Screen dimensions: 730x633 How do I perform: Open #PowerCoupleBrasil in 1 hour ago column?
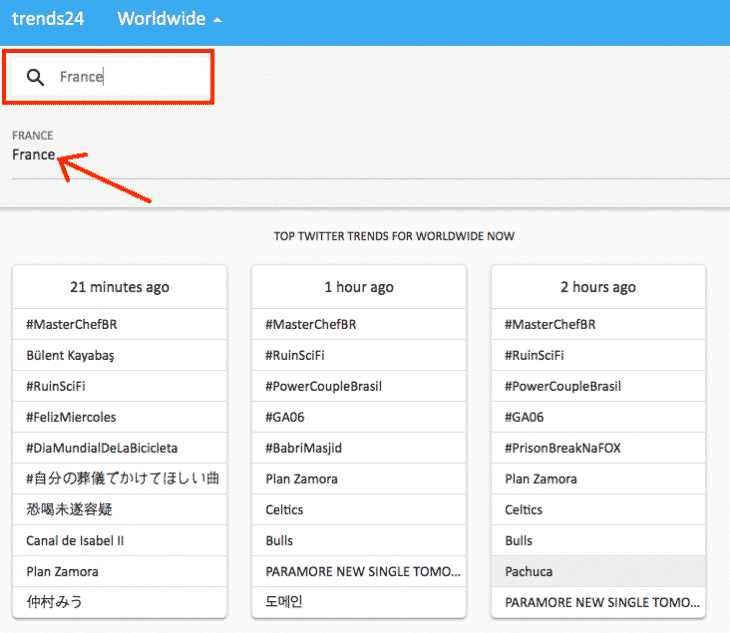[x=324, y=386]
